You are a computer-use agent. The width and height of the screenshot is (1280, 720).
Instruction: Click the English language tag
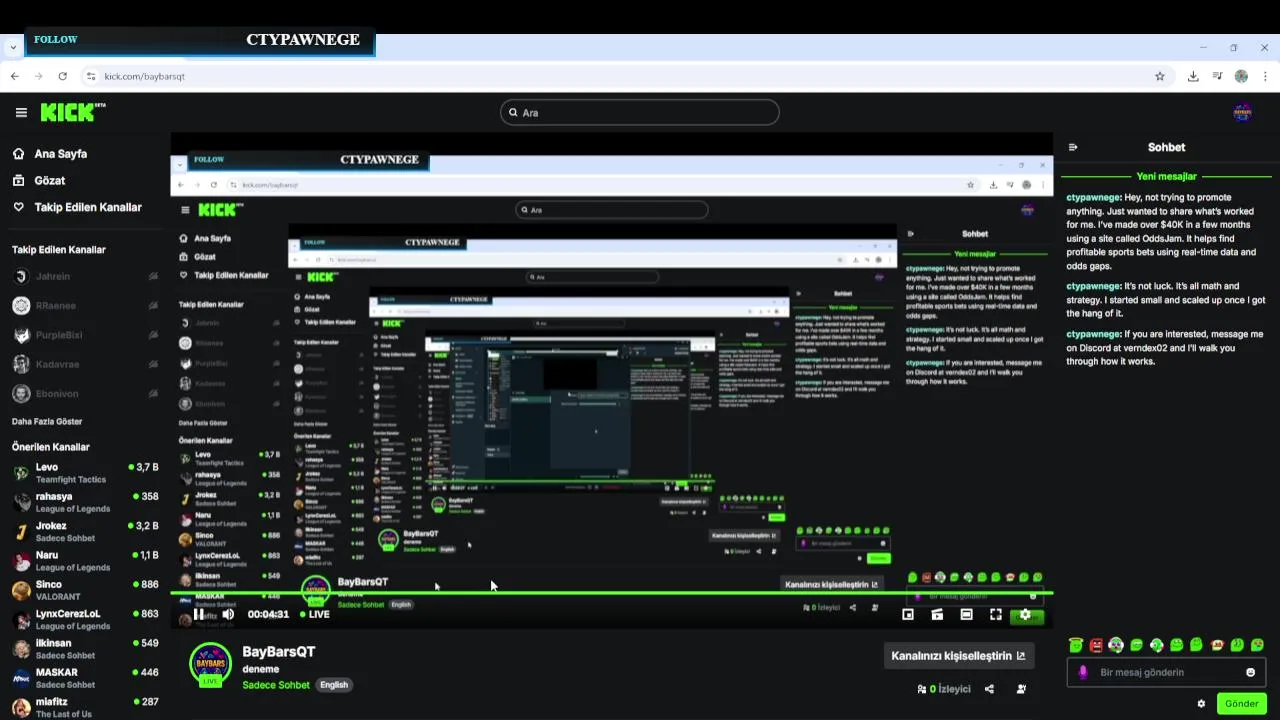click(334, 685)
